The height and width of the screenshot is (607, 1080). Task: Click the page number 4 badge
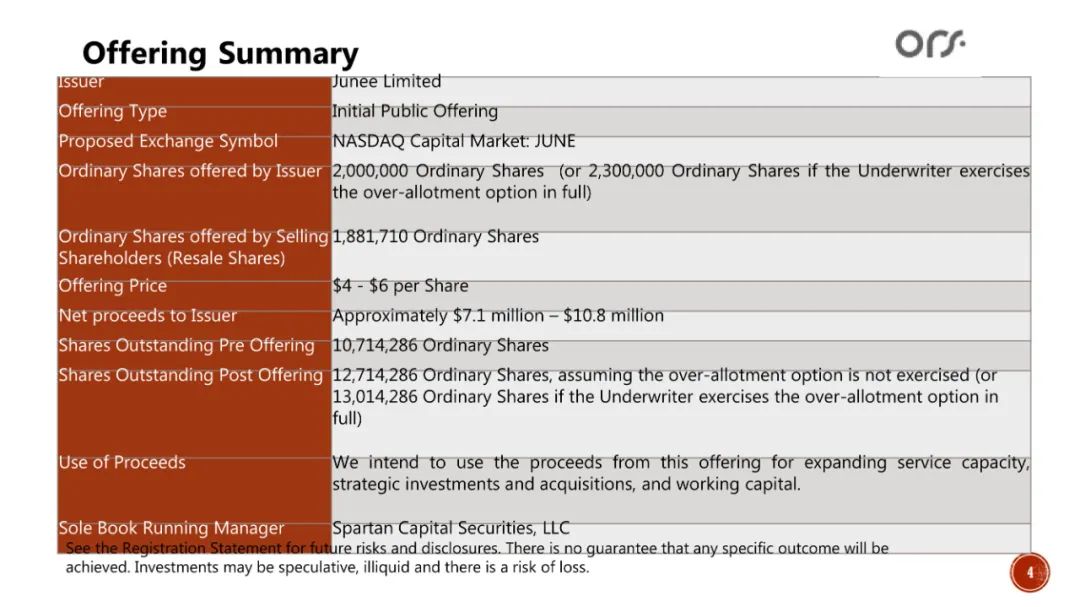1030,573
